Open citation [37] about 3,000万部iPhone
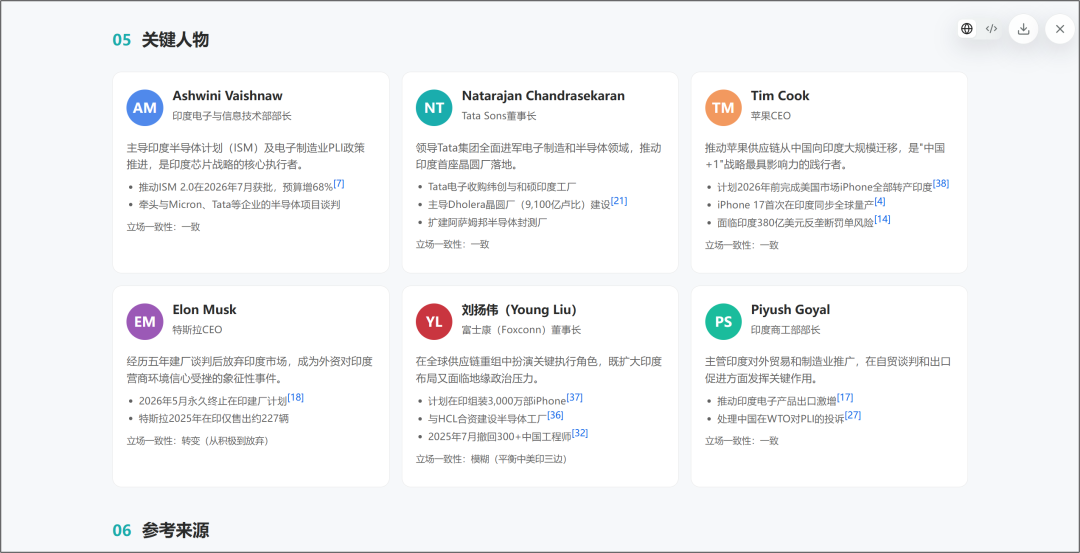Screen dimensions: 1080x553 click(574, 397)
